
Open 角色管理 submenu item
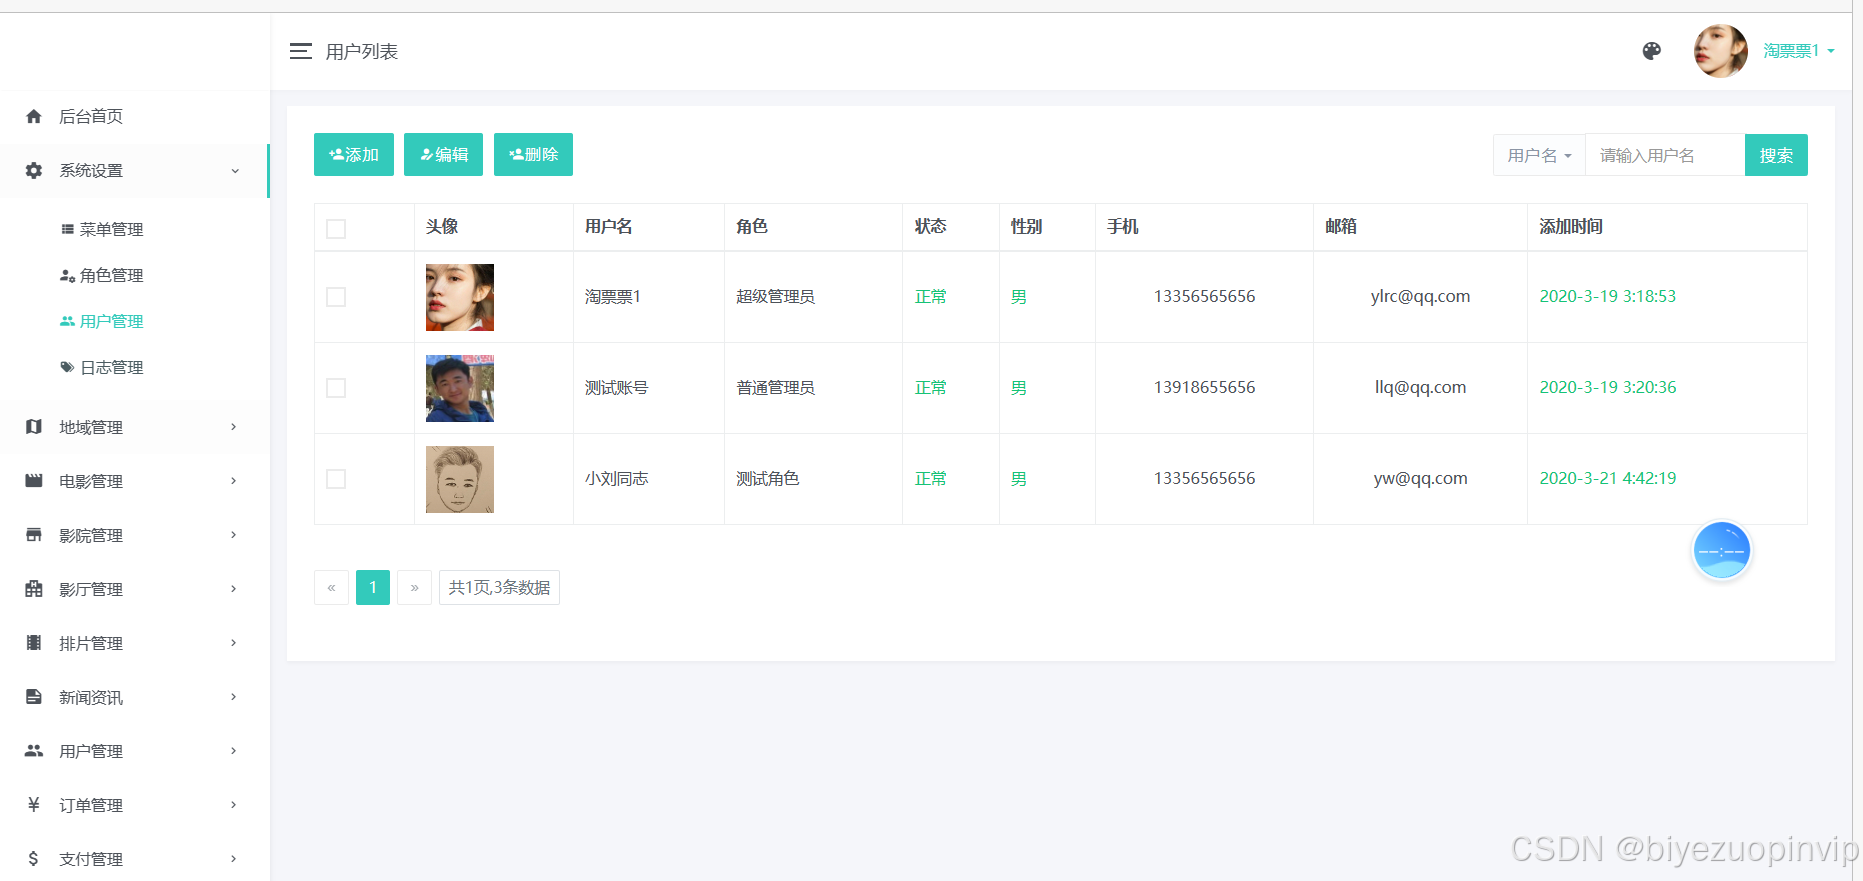[x=102, y=275]
